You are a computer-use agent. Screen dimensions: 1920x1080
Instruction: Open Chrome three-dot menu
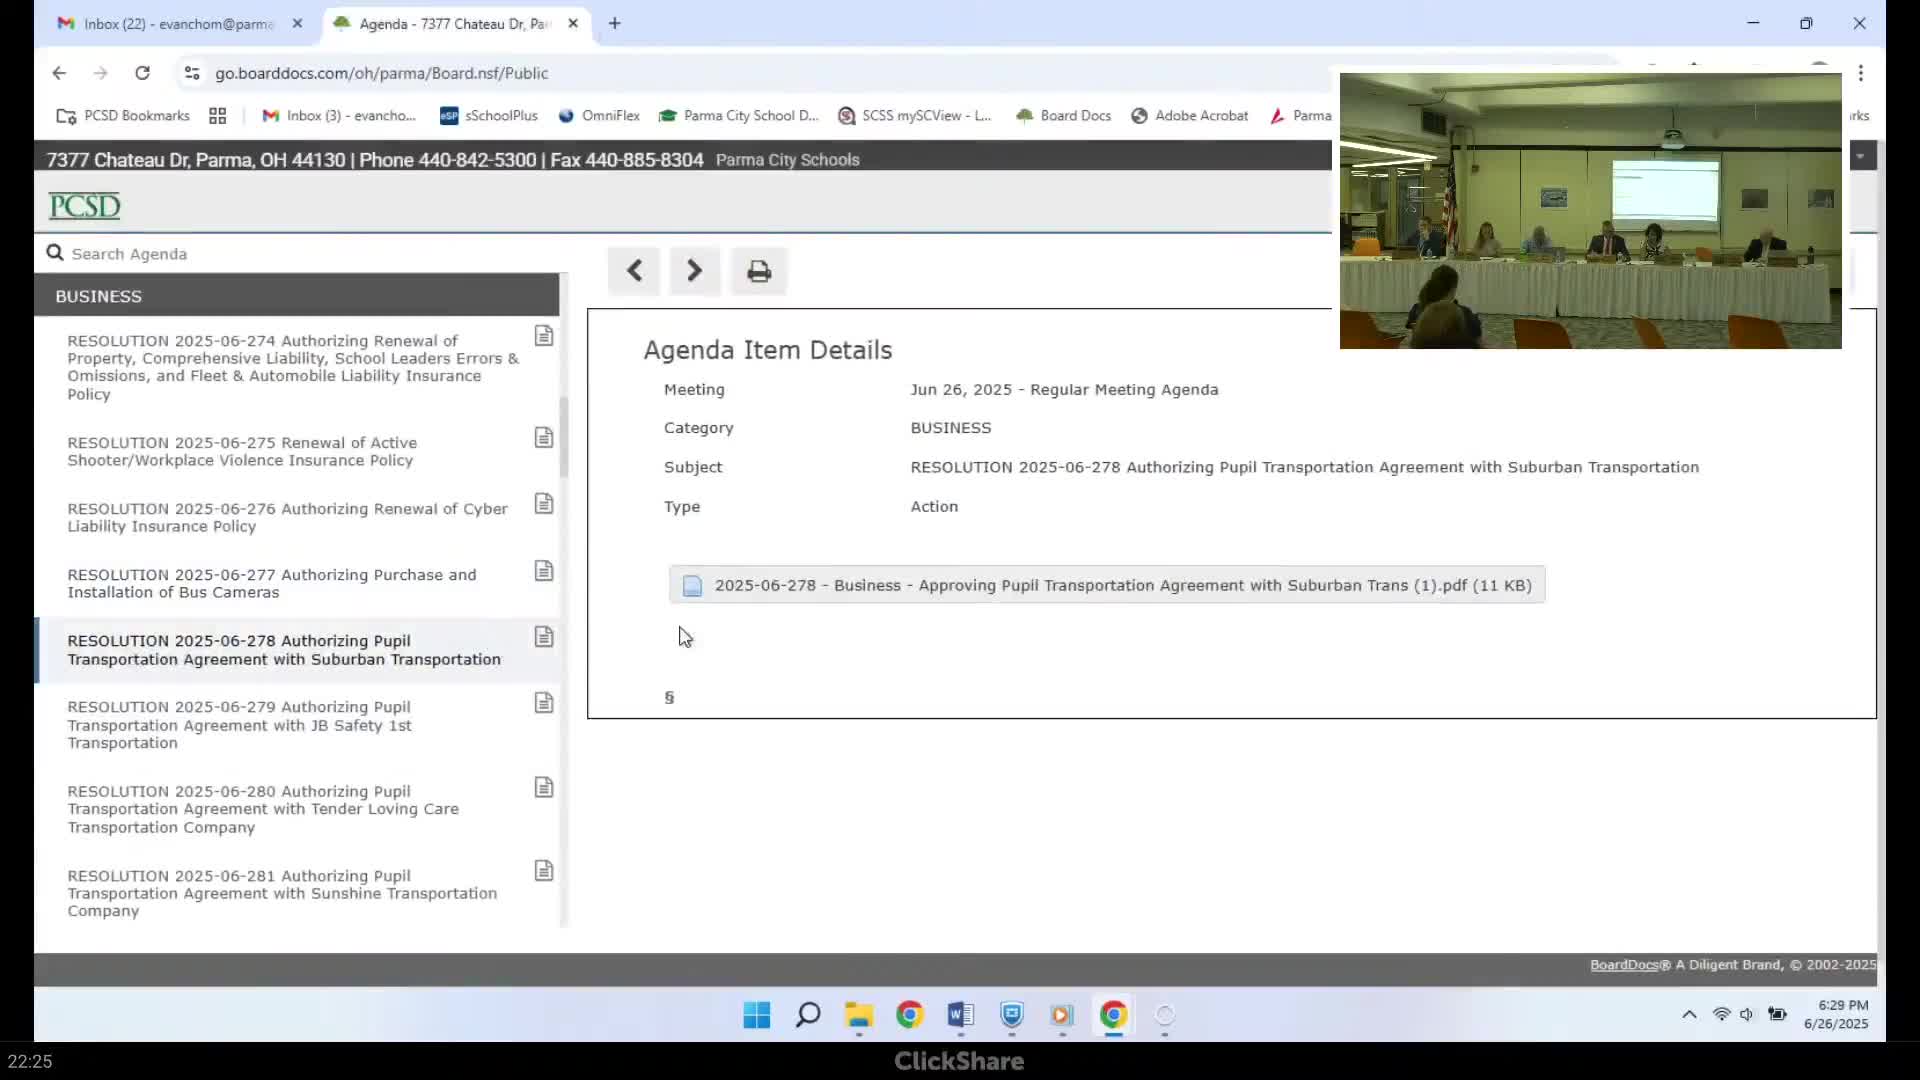pos(1860,73)
